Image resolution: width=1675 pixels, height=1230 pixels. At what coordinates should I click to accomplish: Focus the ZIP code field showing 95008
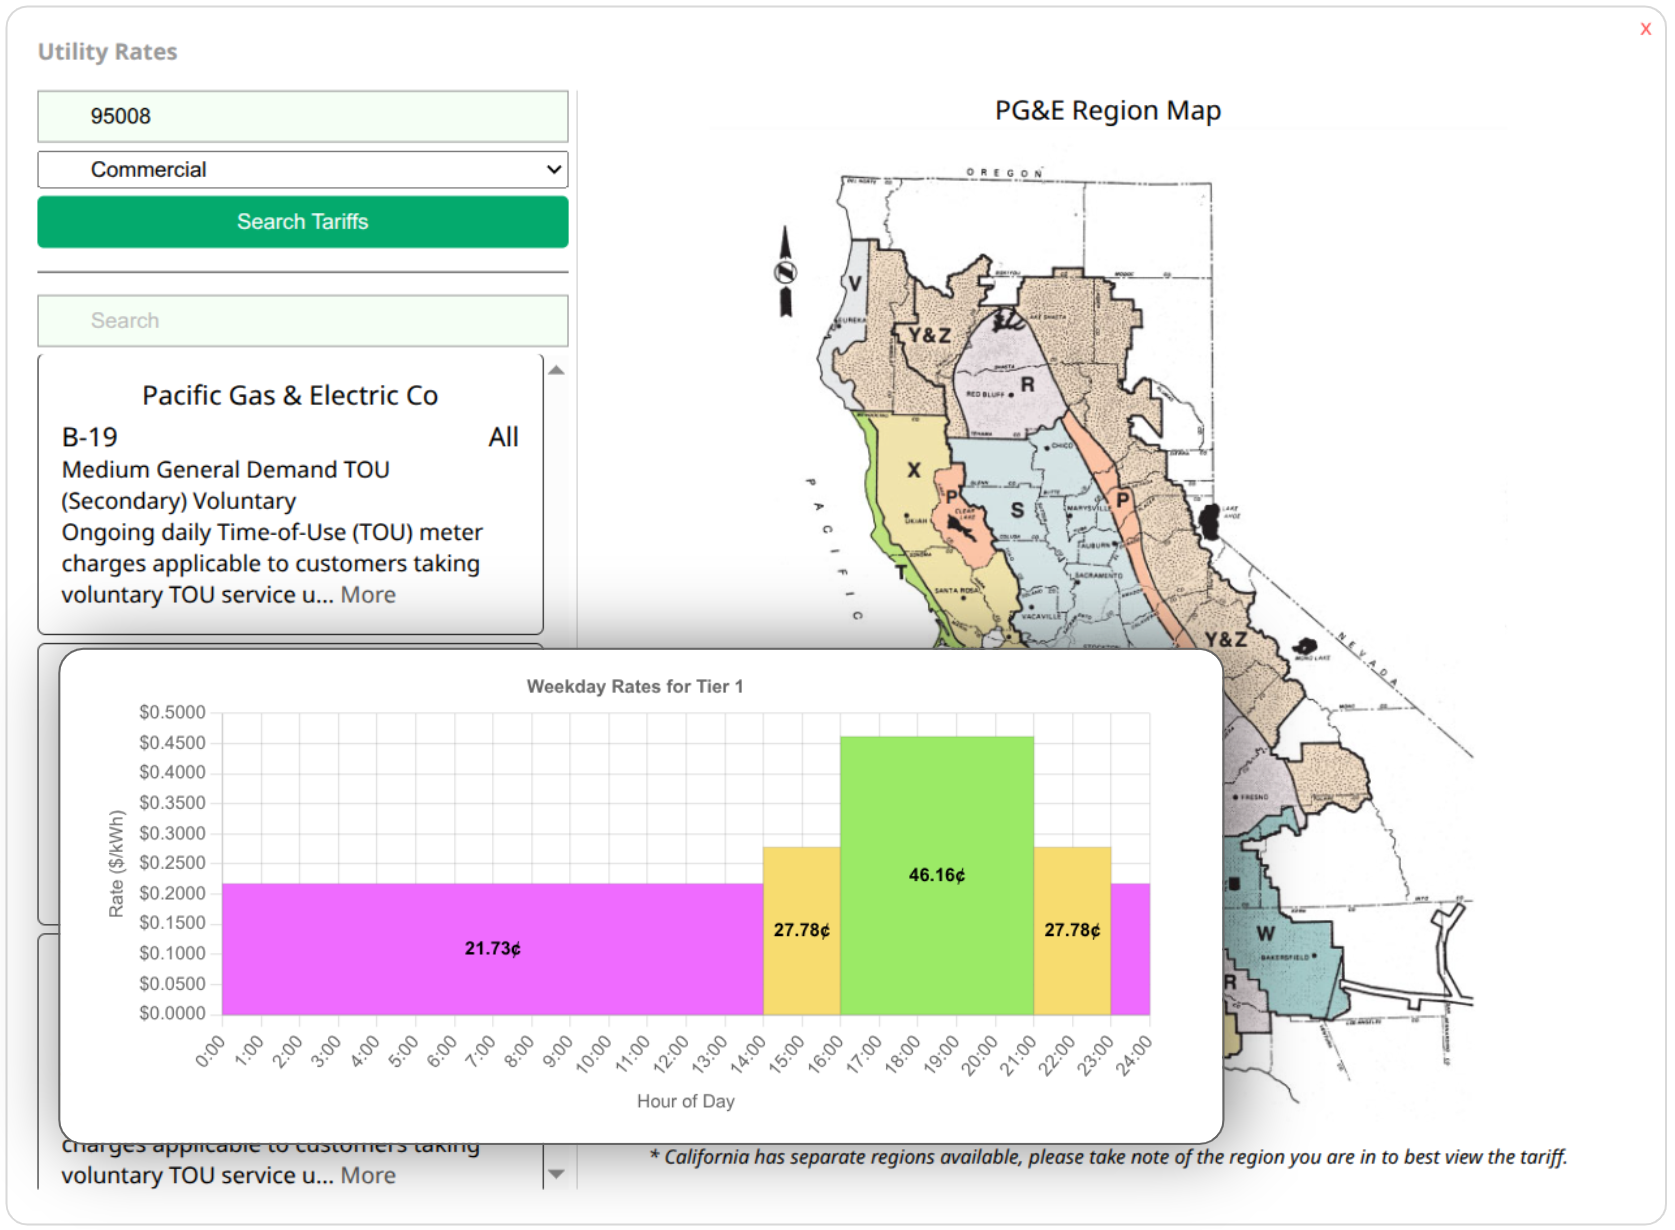tap(302, 116)
